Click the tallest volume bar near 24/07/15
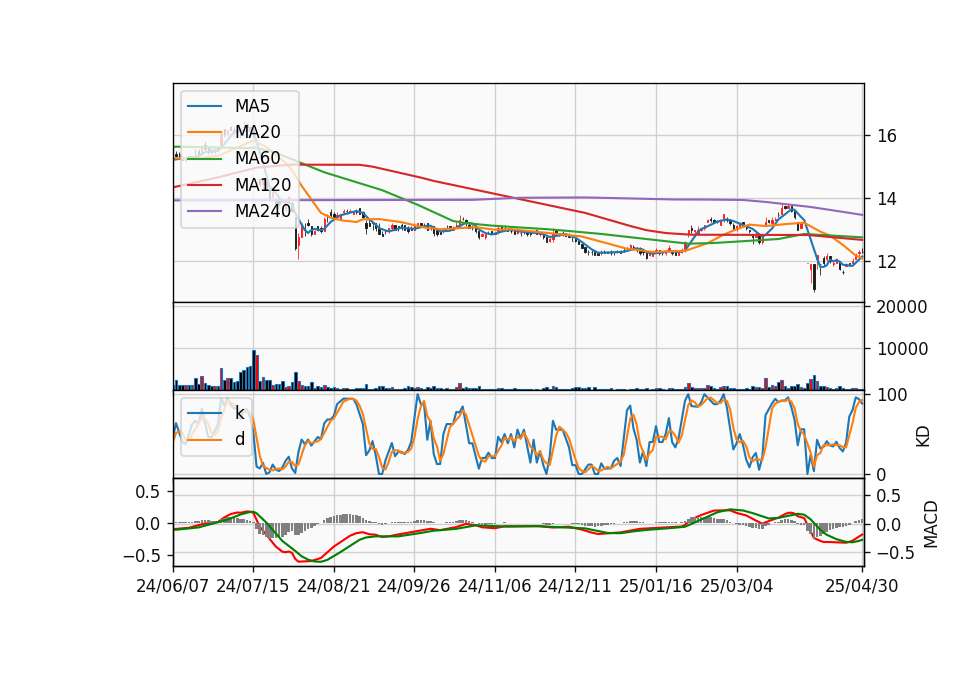This screenshot has width=960, height=690. tap(254, 370)
